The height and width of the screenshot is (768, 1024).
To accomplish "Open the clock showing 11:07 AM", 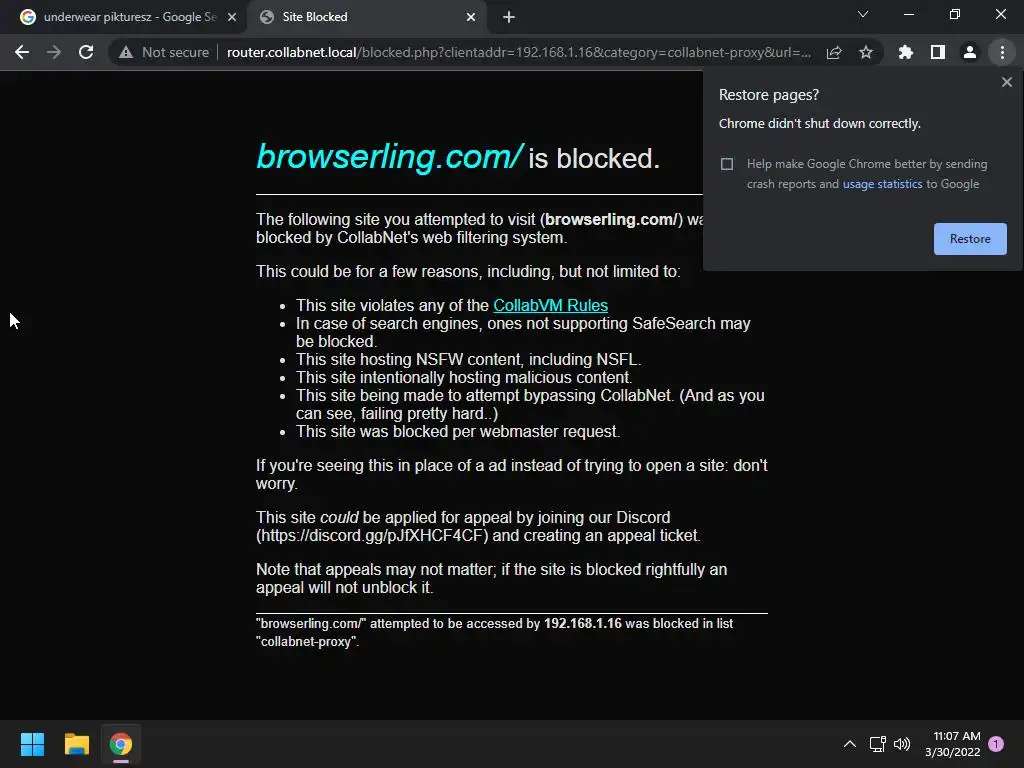I will click(953, 744).
